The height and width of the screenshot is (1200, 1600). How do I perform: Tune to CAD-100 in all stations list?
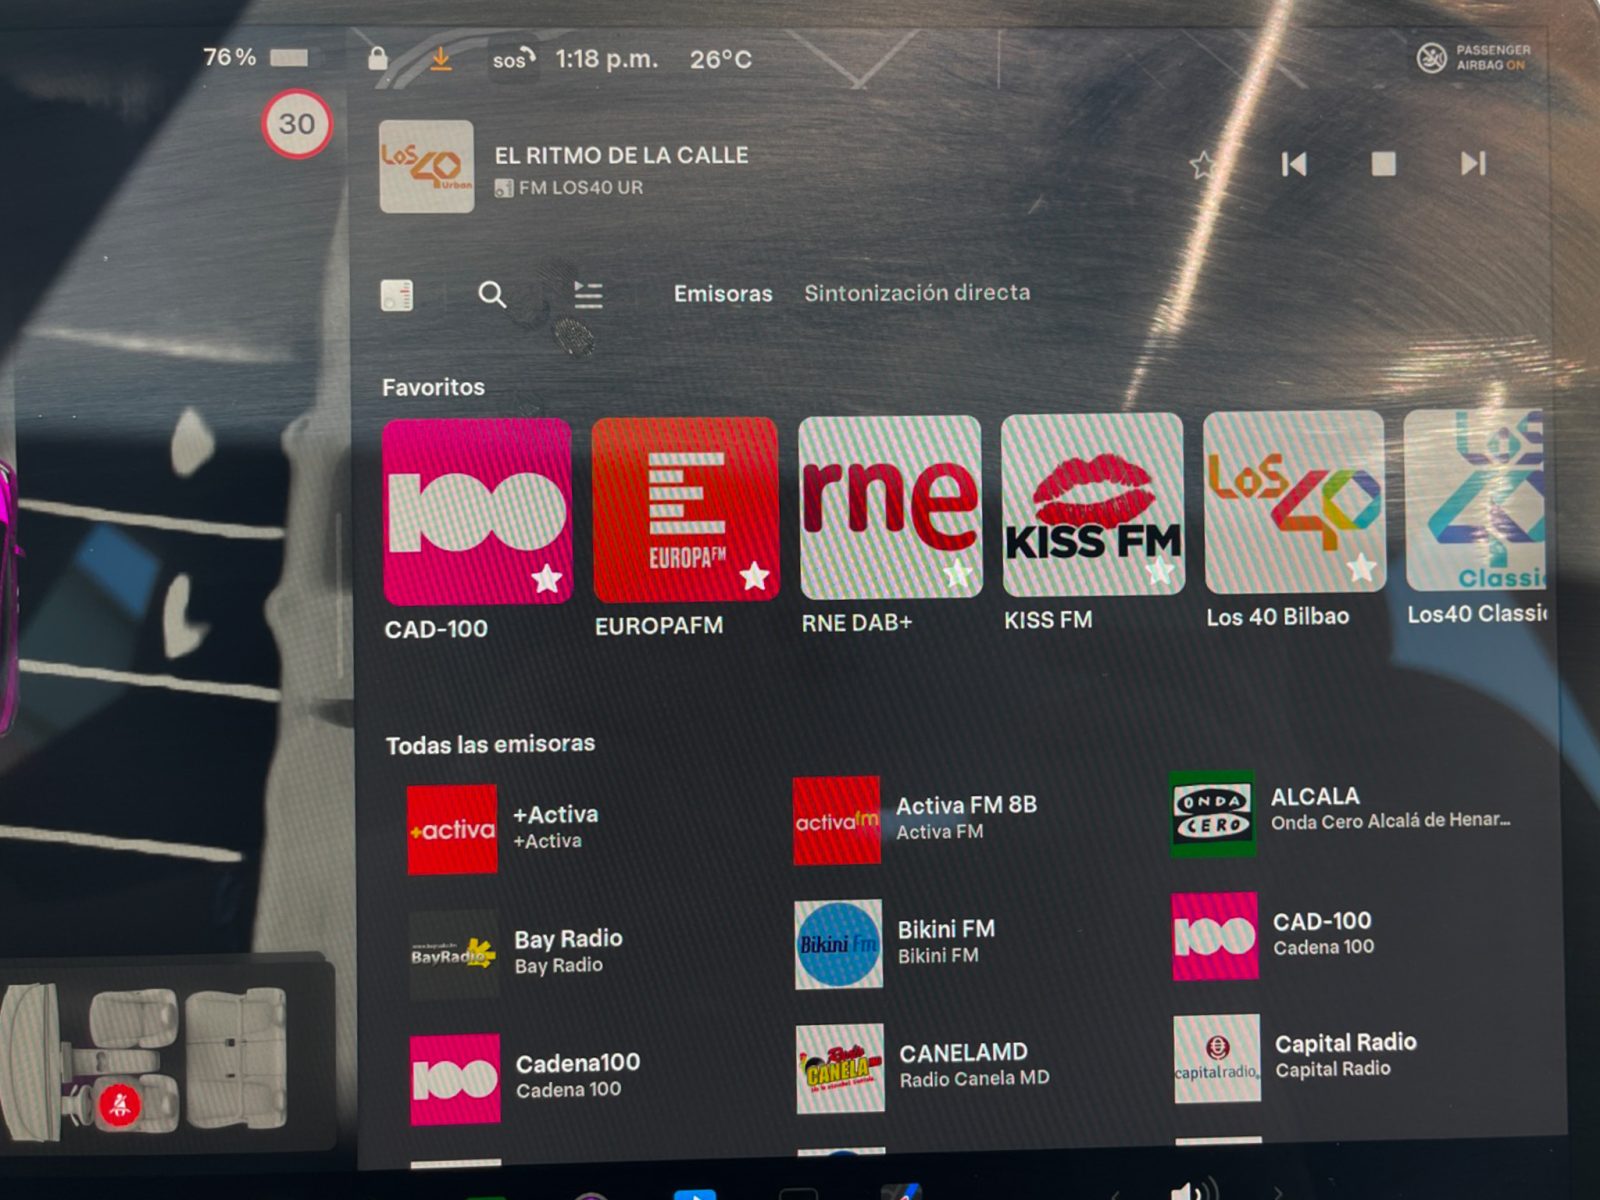click(1322, 921)
